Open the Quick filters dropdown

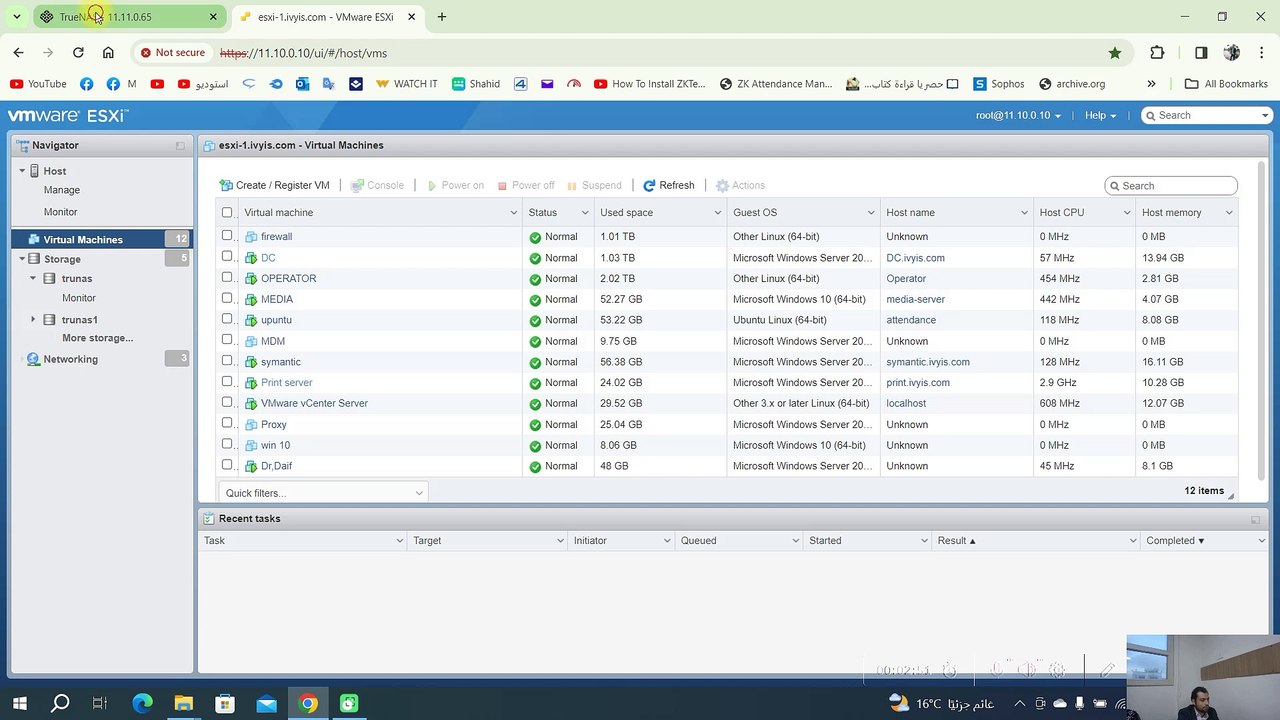click(323, 493)
